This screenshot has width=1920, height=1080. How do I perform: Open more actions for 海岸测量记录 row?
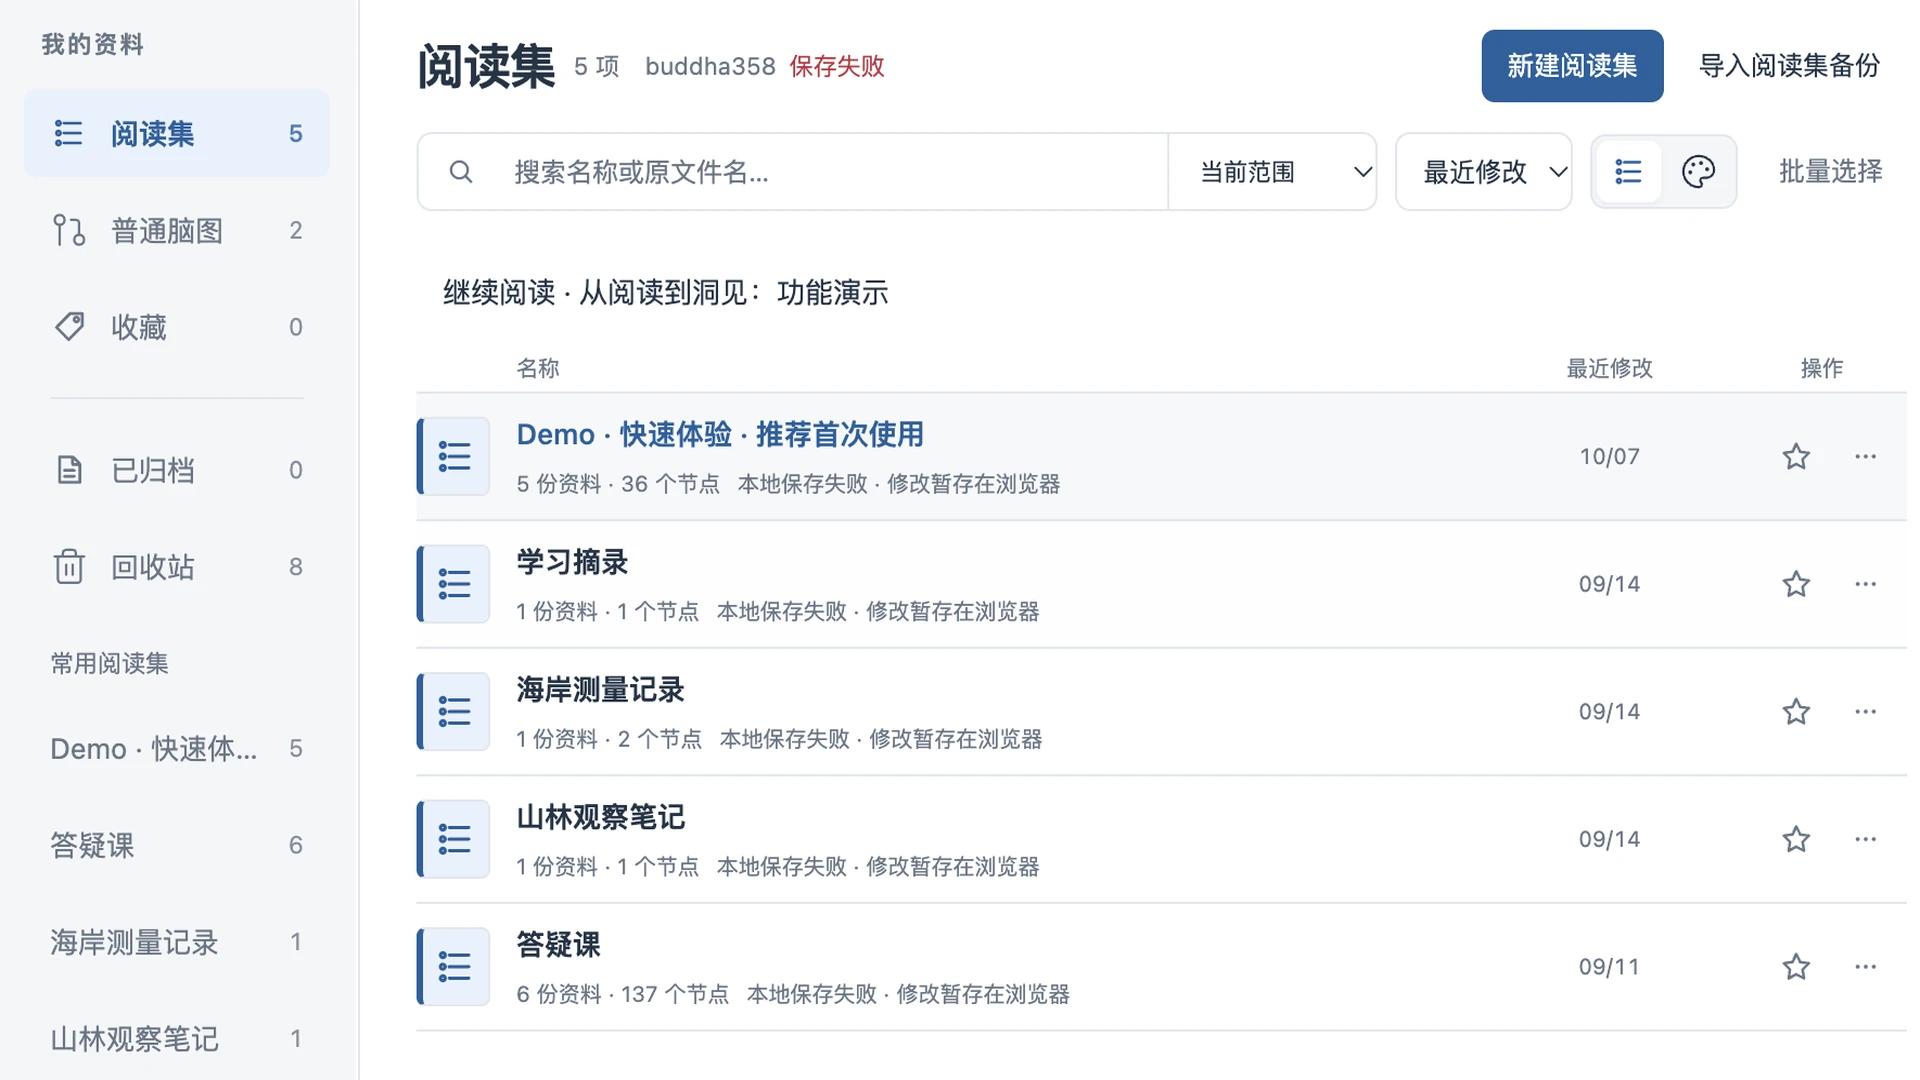tap(1865, 711)
